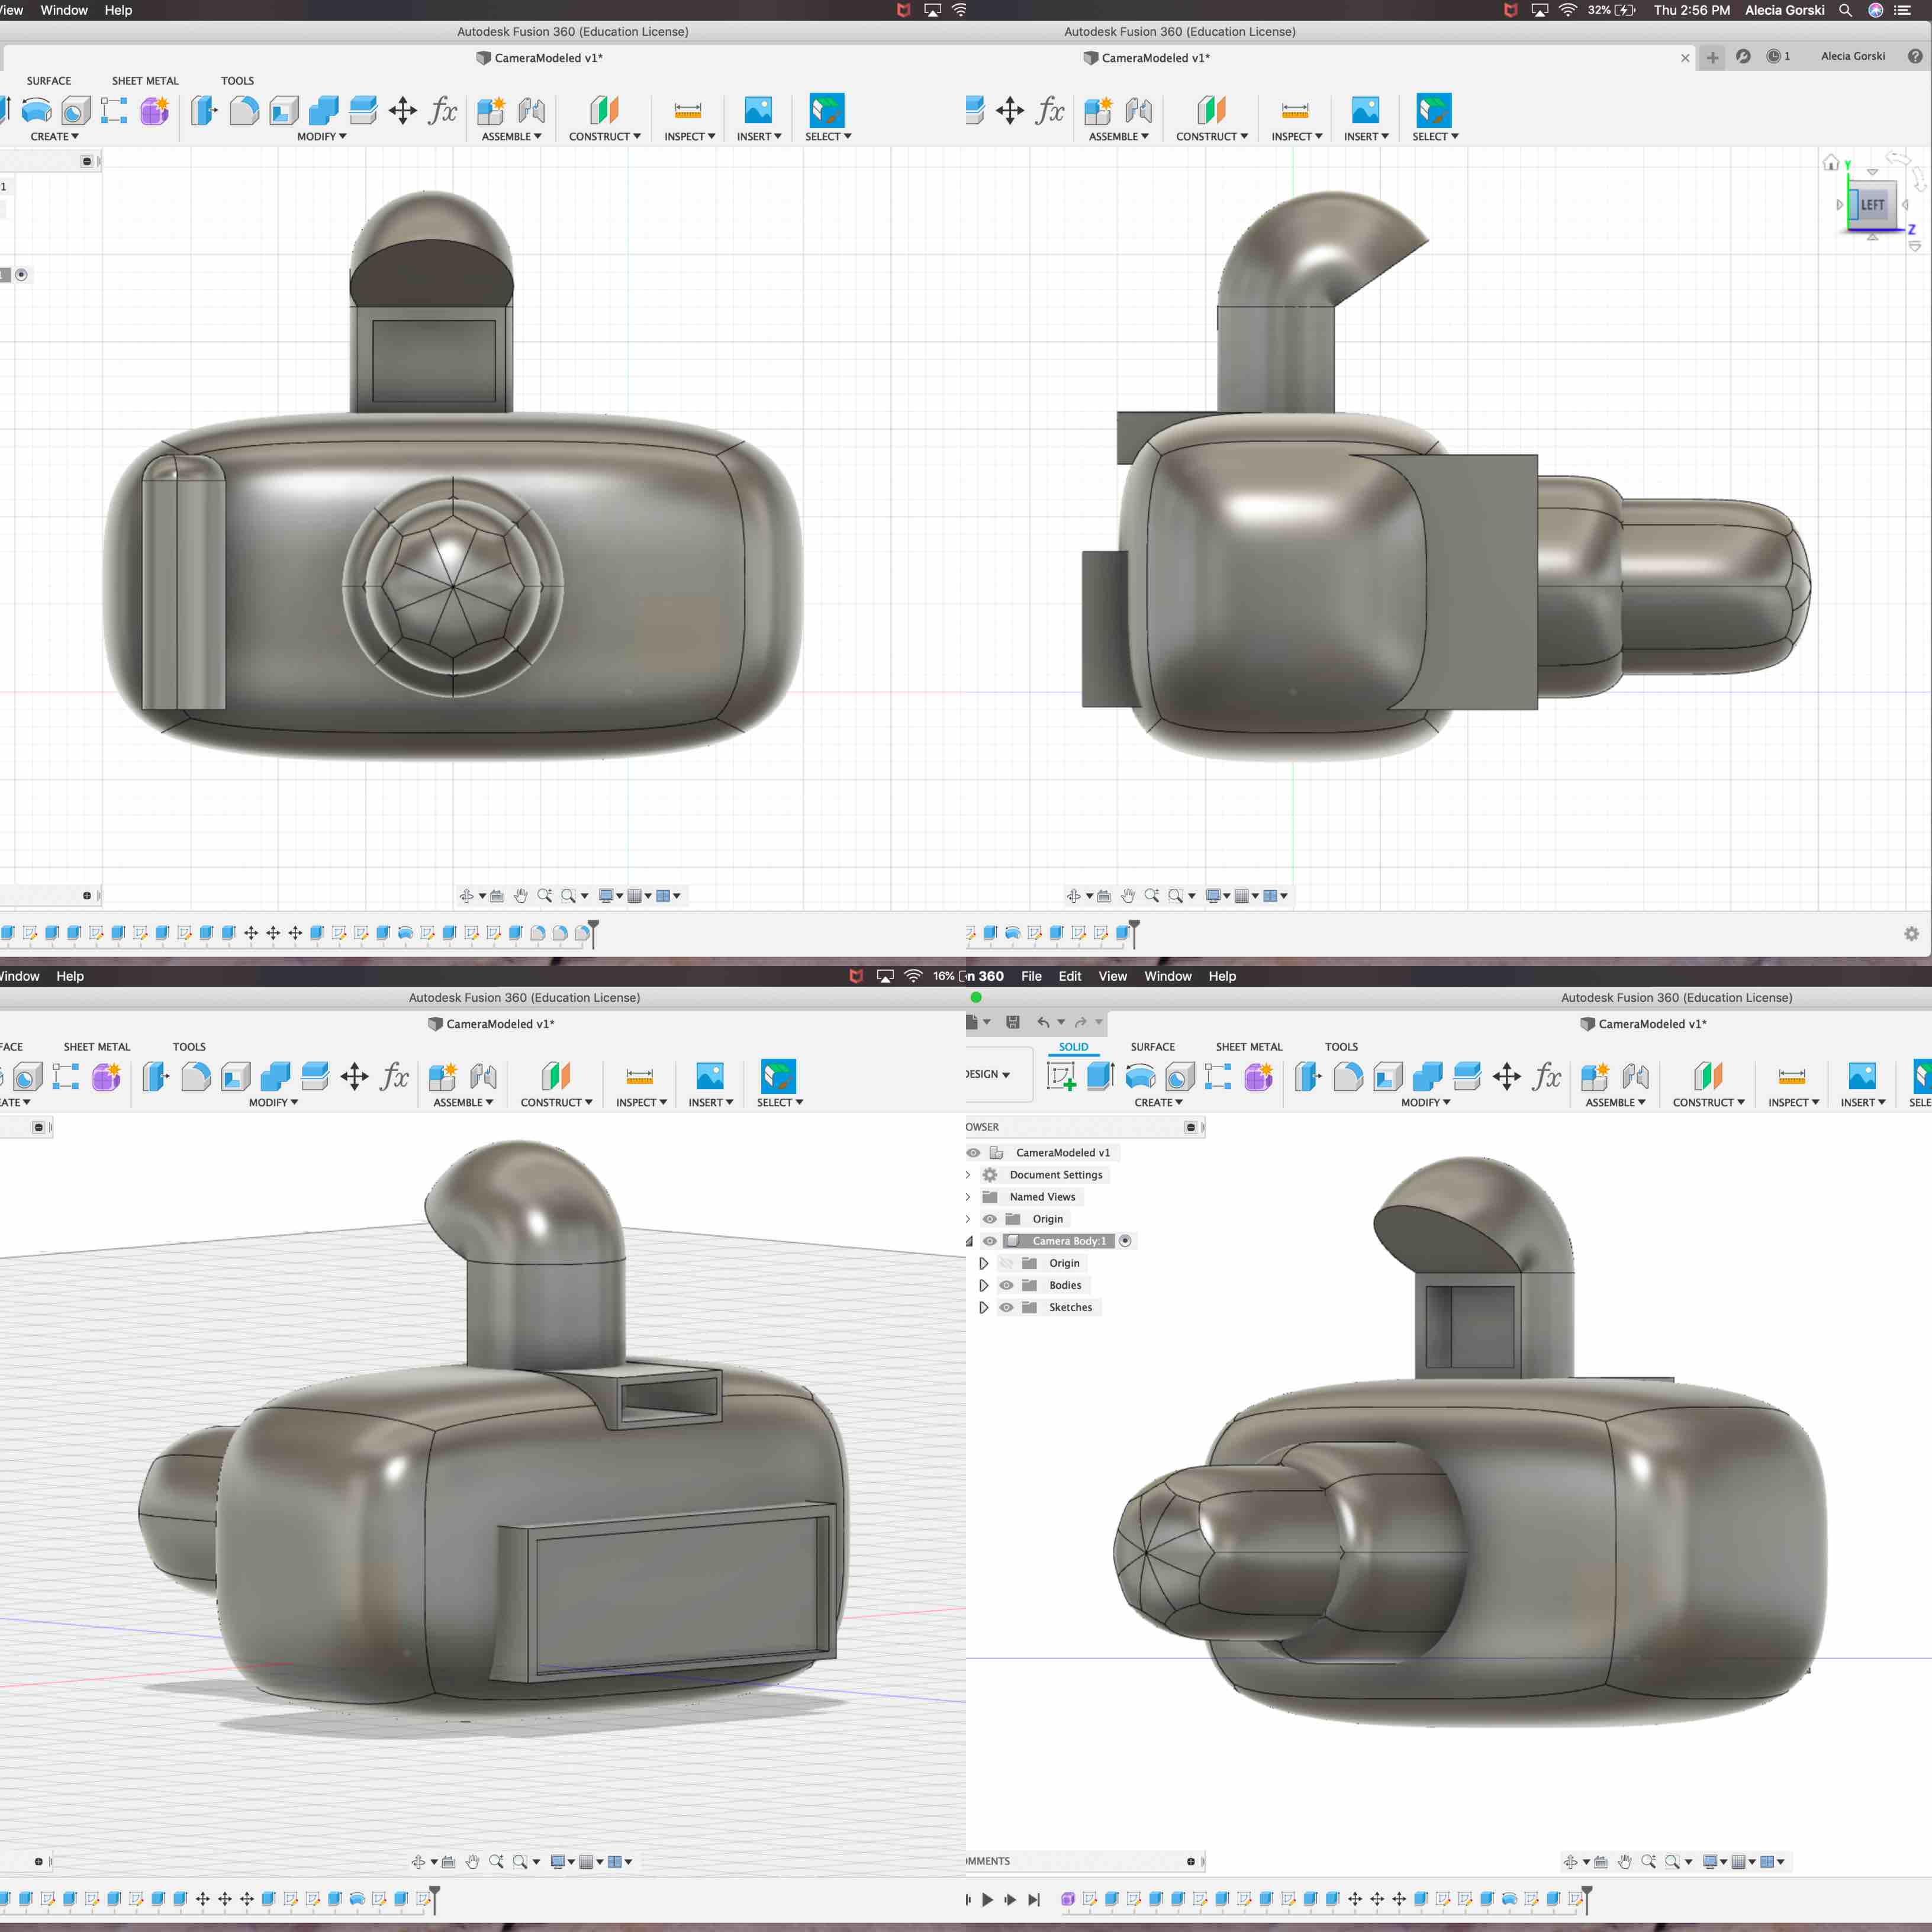
Task: Click Spotlight search in top macOS menu bar
Action: (1845, 10)
